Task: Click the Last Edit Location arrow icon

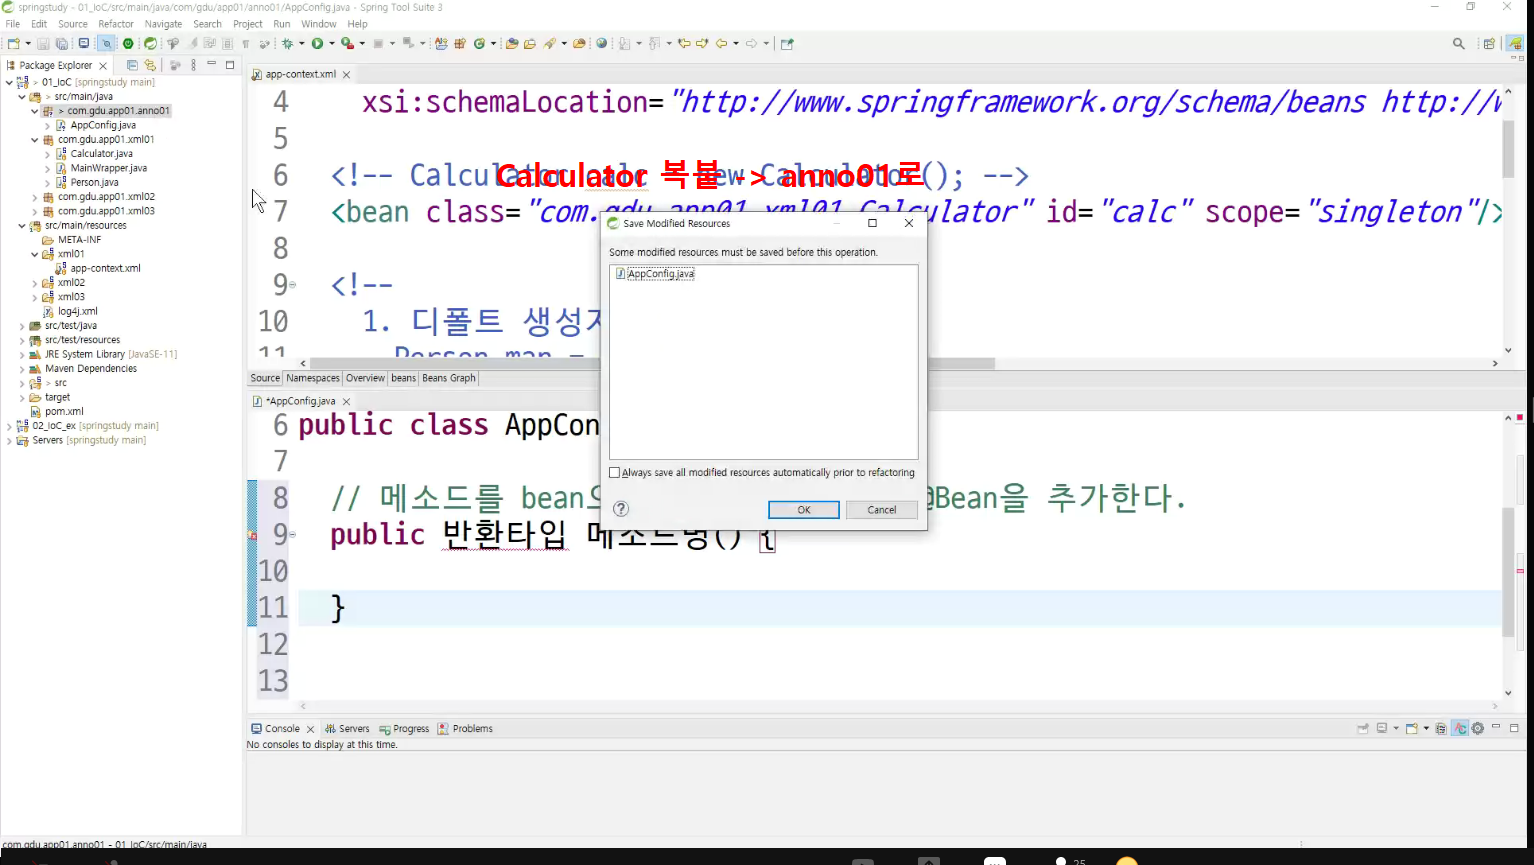Action: tap(684, 44)
